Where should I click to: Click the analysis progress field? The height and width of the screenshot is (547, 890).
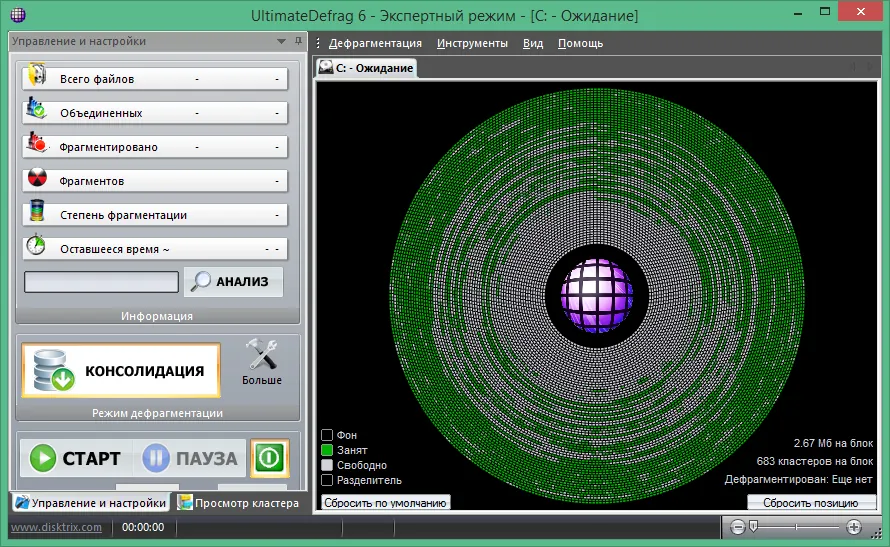(x=102, y=282)
